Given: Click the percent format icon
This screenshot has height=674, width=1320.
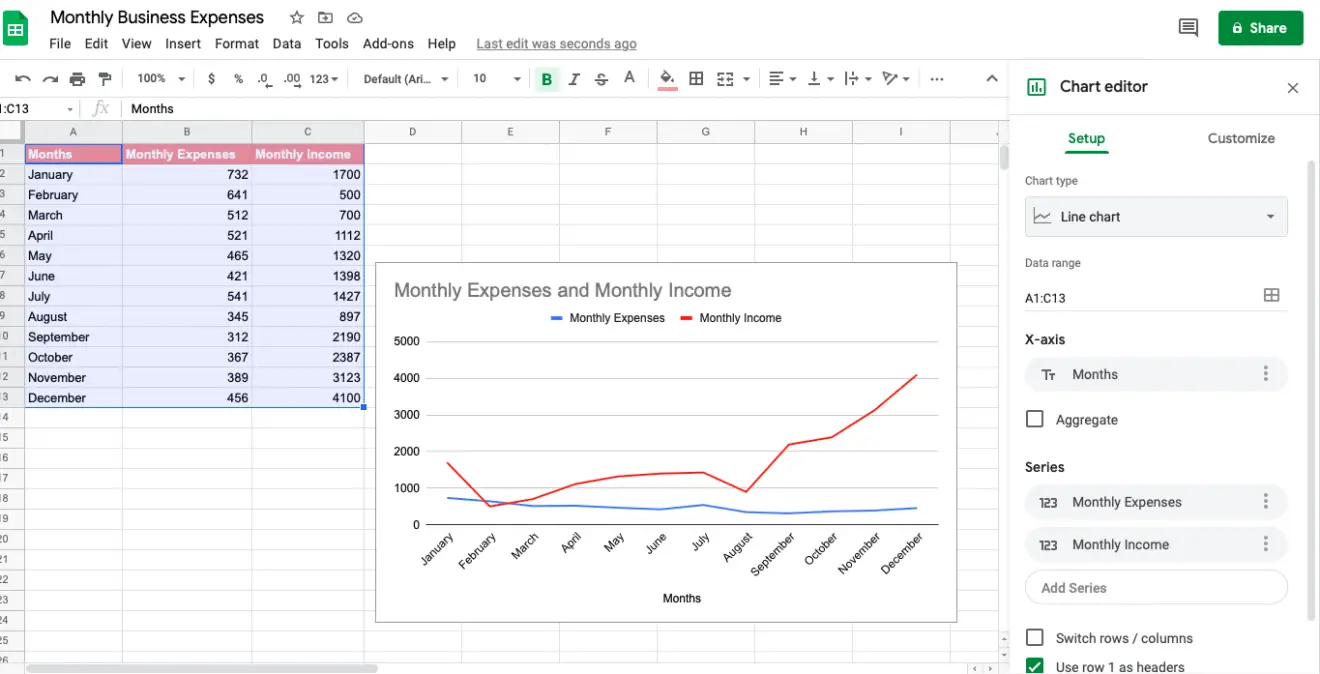Looking at the screenshot, I should tap(237, 78).
